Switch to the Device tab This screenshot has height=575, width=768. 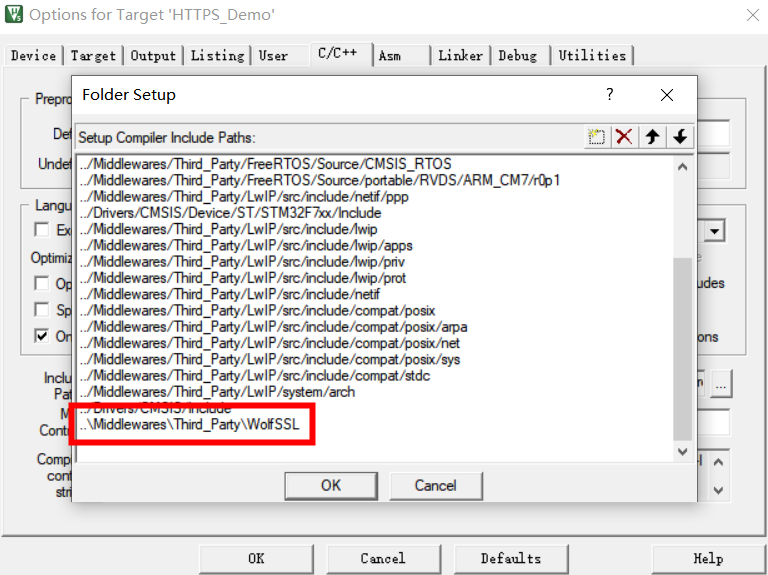coord(33,55)
